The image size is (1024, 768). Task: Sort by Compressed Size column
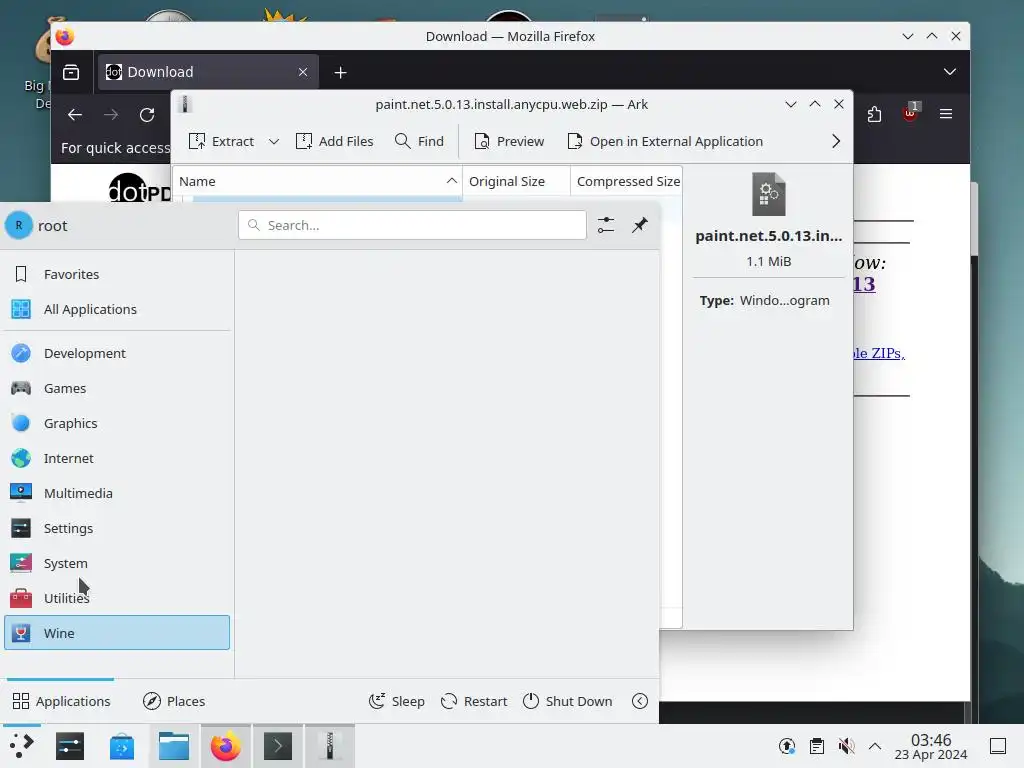pos(626,182)
